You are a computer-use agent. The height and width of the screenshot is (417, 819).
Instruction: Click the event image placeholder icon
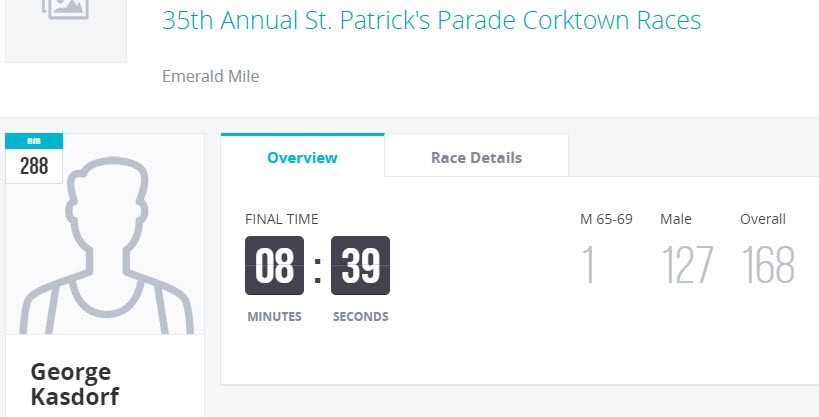click(65, 8)
